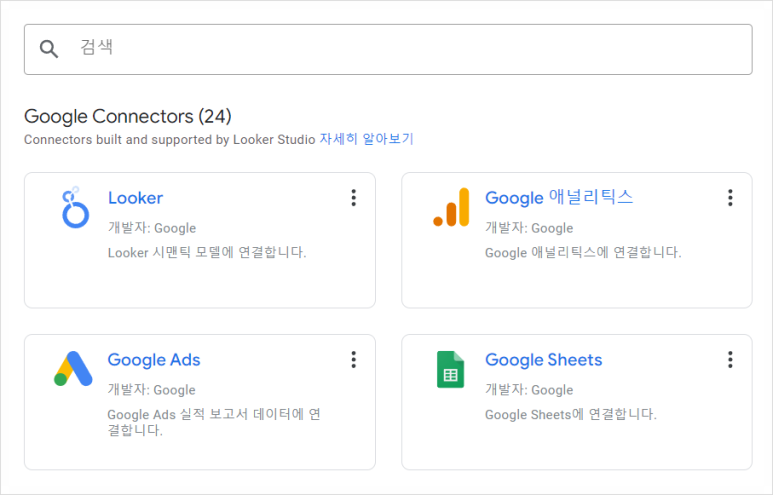Click the Google Sheets green icon
The height and width of the screenshot is (495, 773).
point(451,369)
